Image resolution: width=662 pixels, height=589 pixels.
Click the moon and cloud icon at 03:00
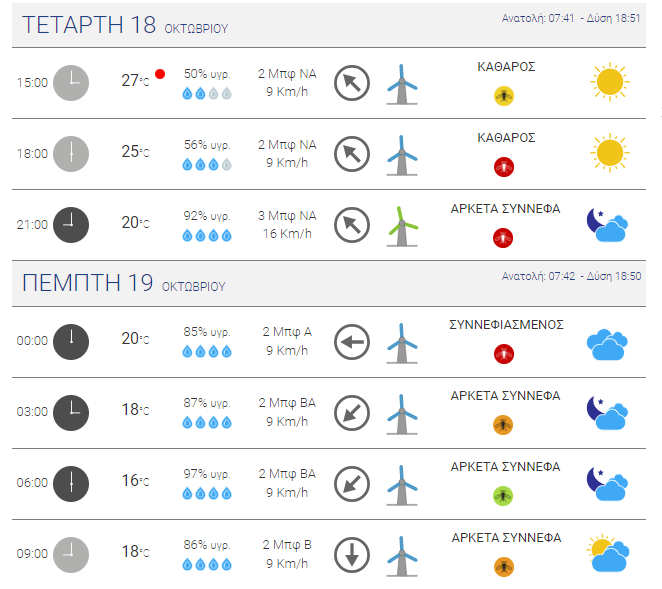[606, 412]
